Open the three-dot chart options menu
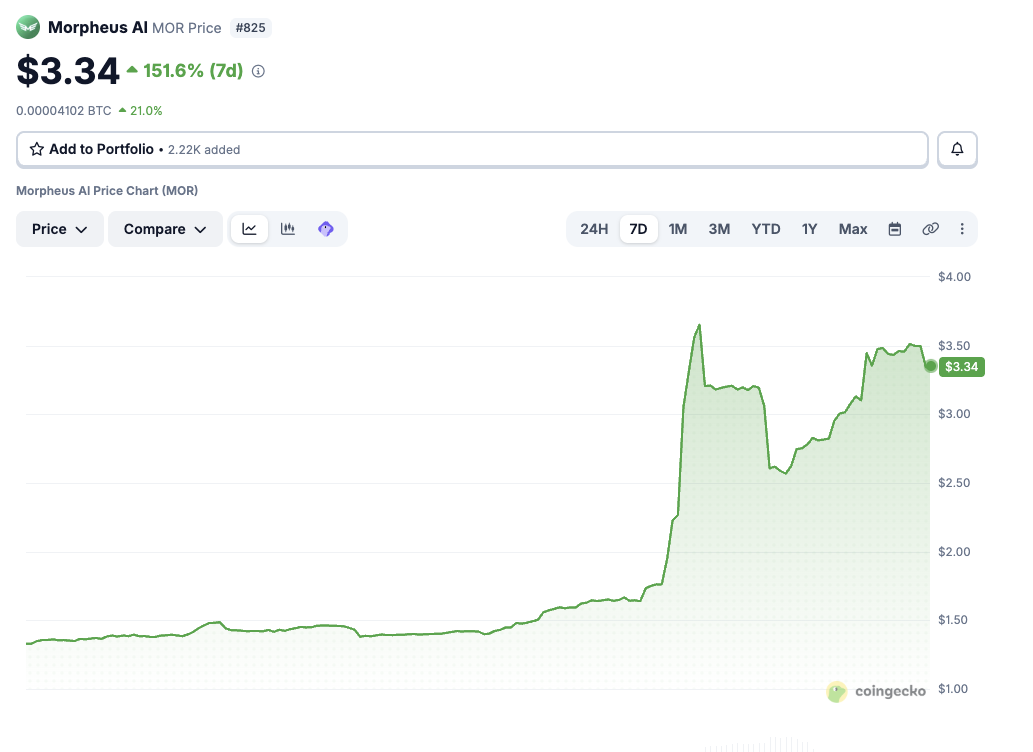Viewport: 1033px width, 752px height. click(x=962, y=229)
